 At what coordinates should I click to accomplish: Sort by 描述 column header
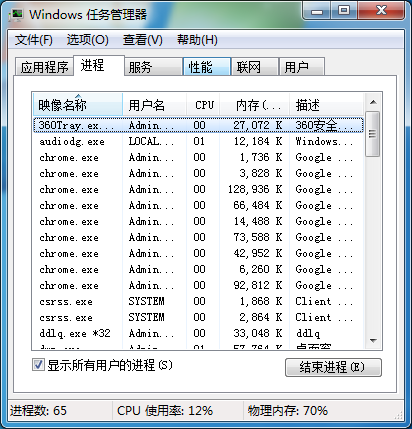coord(326,105)
